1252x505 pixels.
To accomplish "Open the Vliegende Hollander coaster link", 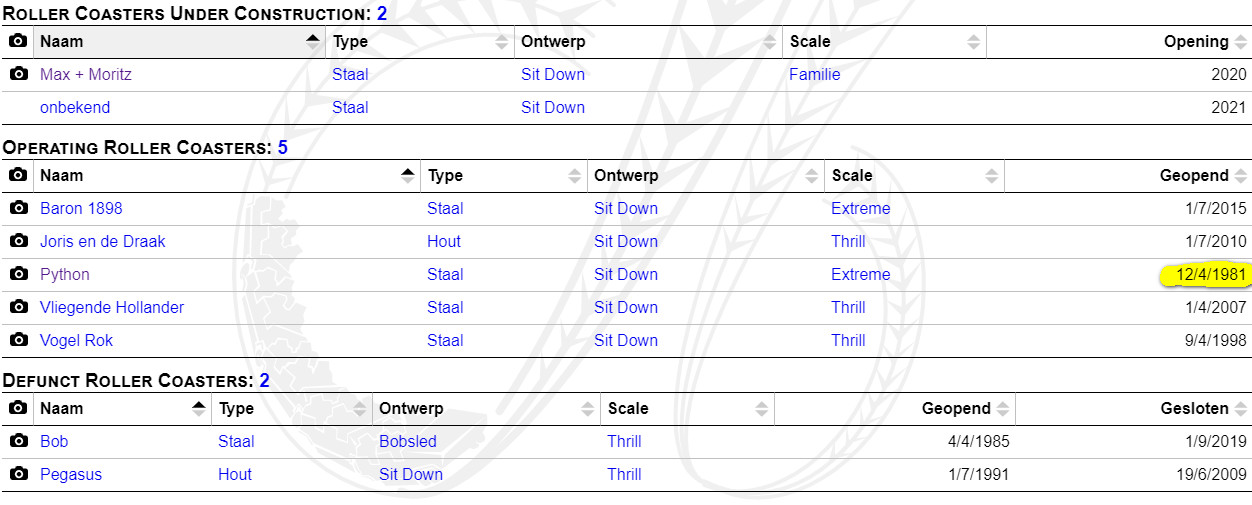I will pyautogui.click(x=112, y=307).
